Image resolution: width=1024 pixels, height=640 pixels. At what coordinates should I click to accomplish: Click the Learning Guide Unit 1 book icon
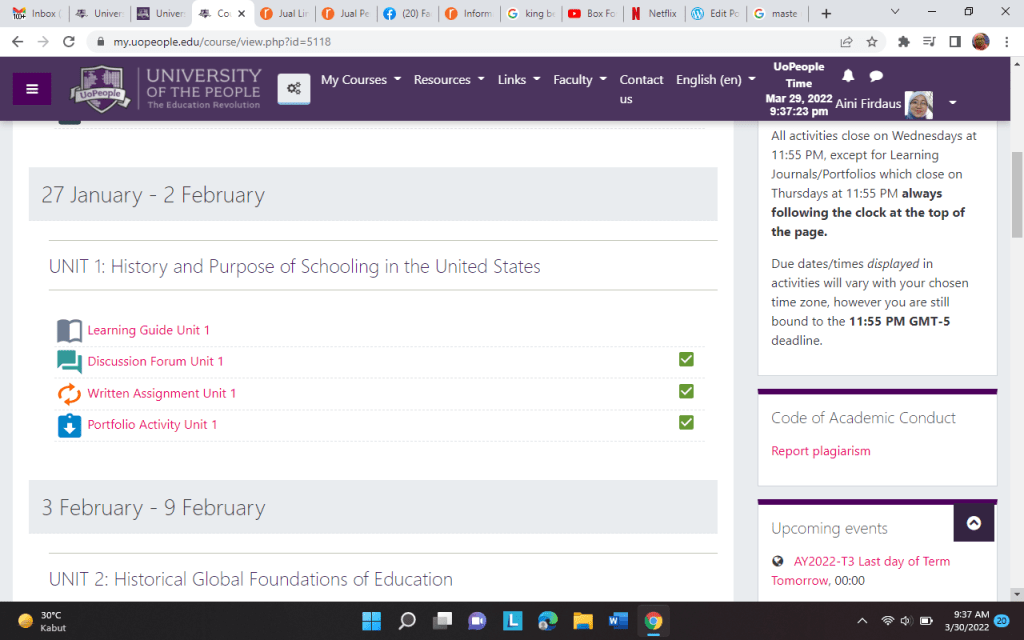click(69, 330)
